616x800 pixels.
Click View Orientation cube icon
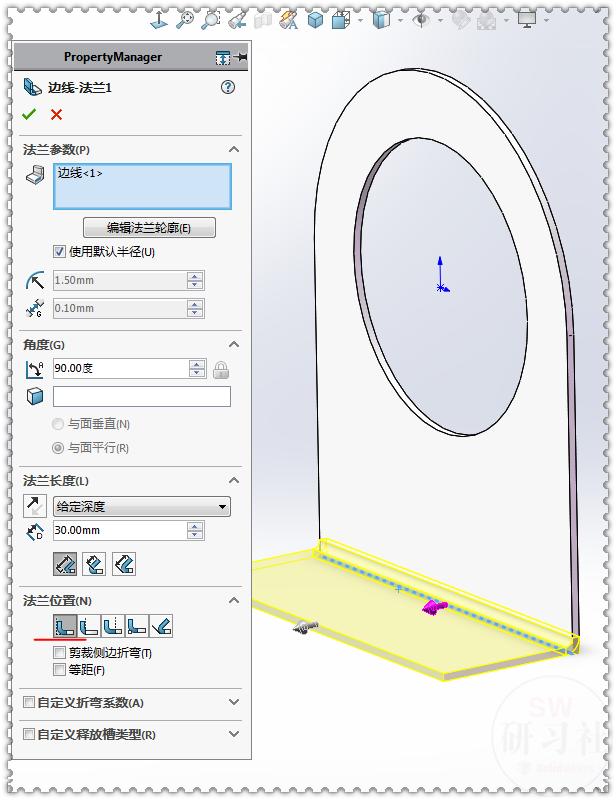pyautogui.click(x=340, y=20)
